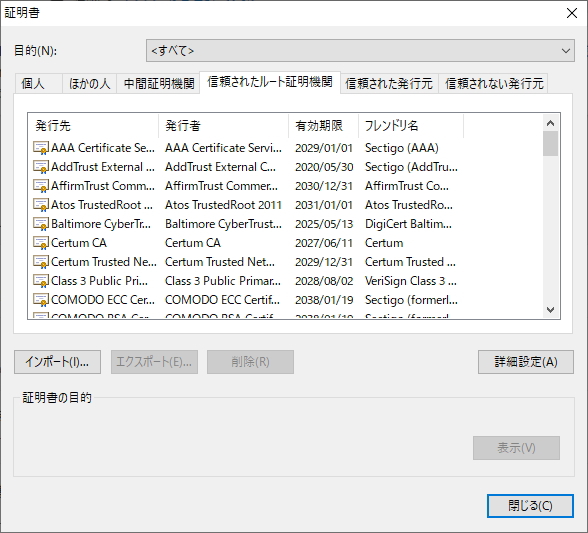
Task: Click friendly name 'Sectigo (AAA)'
Action: pos(402,148)
